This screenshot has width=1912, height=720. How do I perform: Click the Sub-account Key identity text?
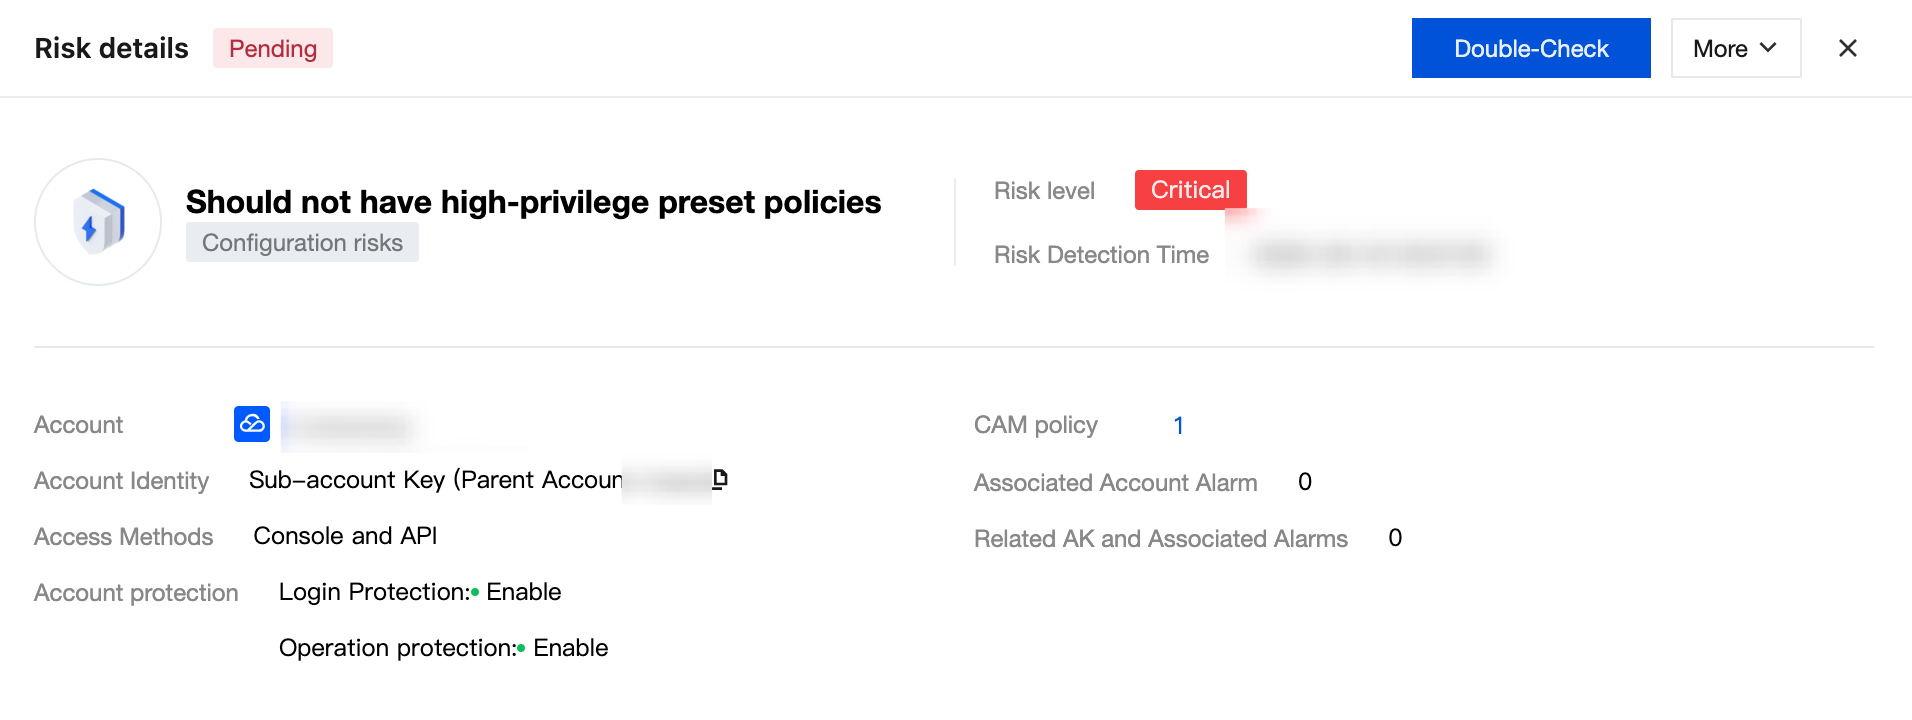point(435,480)
